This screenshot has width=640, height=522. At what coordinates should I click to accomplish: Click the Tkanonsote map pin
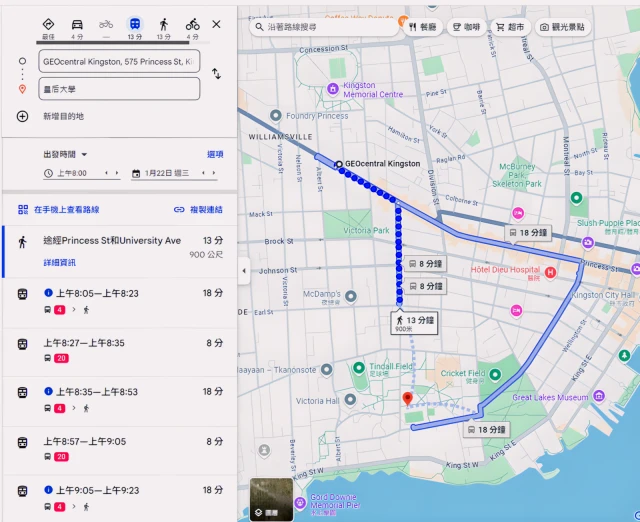tap(326, 370)
